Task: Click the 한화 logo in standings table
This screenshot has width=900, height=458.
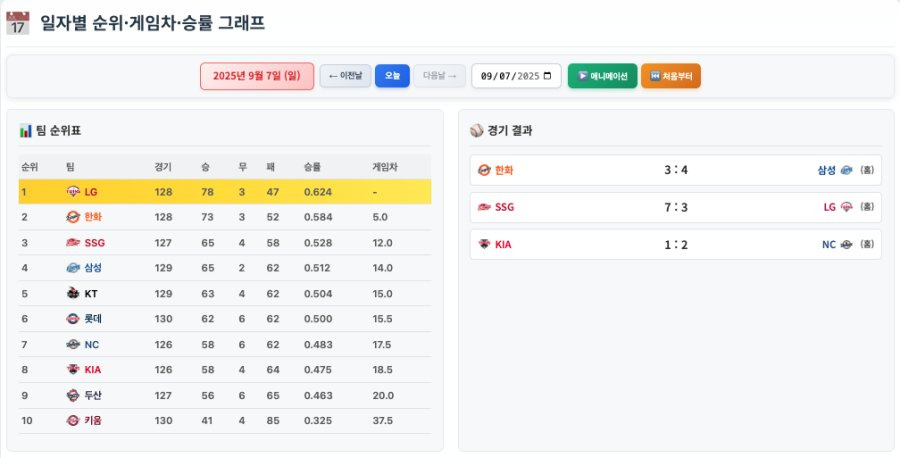Action: point(73,217)
